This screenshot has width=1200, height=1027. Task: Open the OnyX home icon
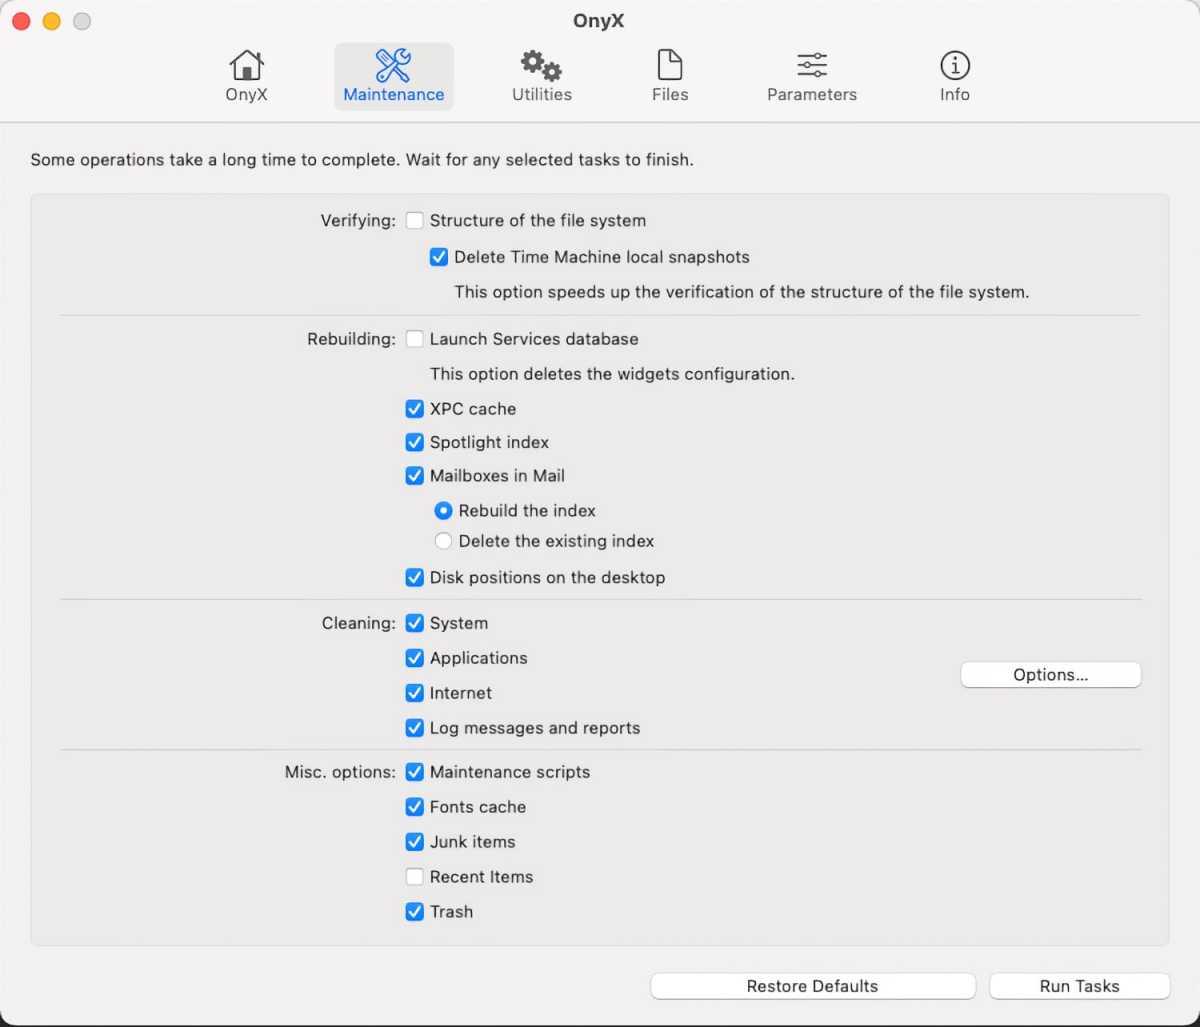(246, 66)
